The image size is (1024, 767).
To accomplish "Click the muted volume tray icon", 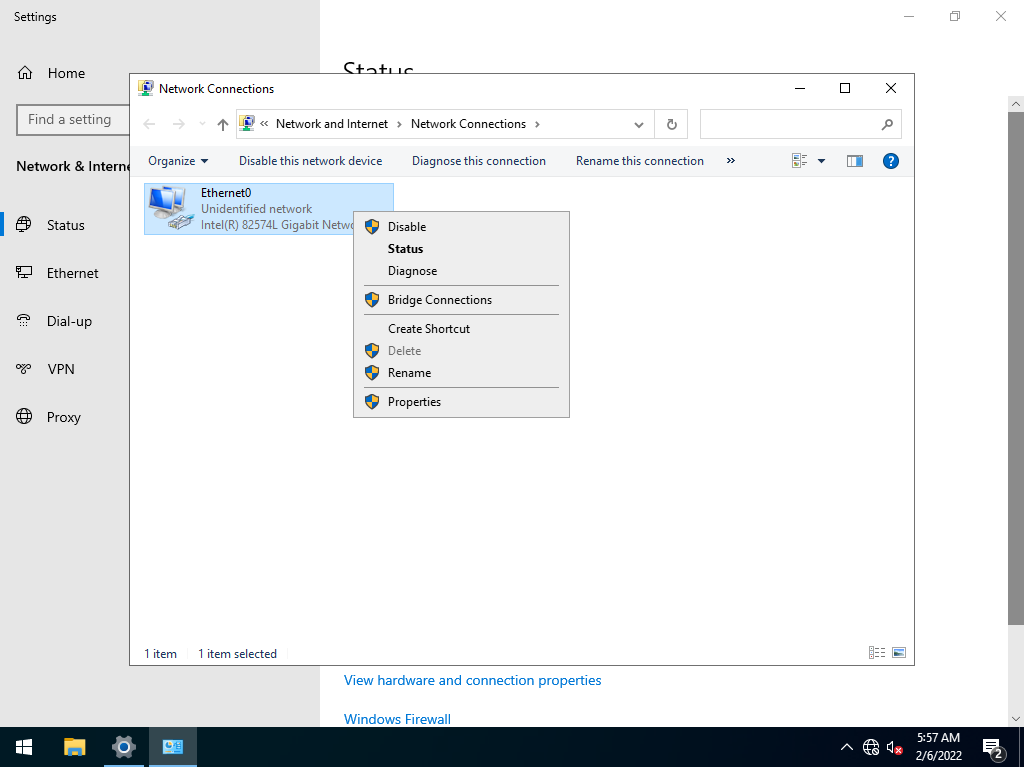I will click(x=895, y=747).
